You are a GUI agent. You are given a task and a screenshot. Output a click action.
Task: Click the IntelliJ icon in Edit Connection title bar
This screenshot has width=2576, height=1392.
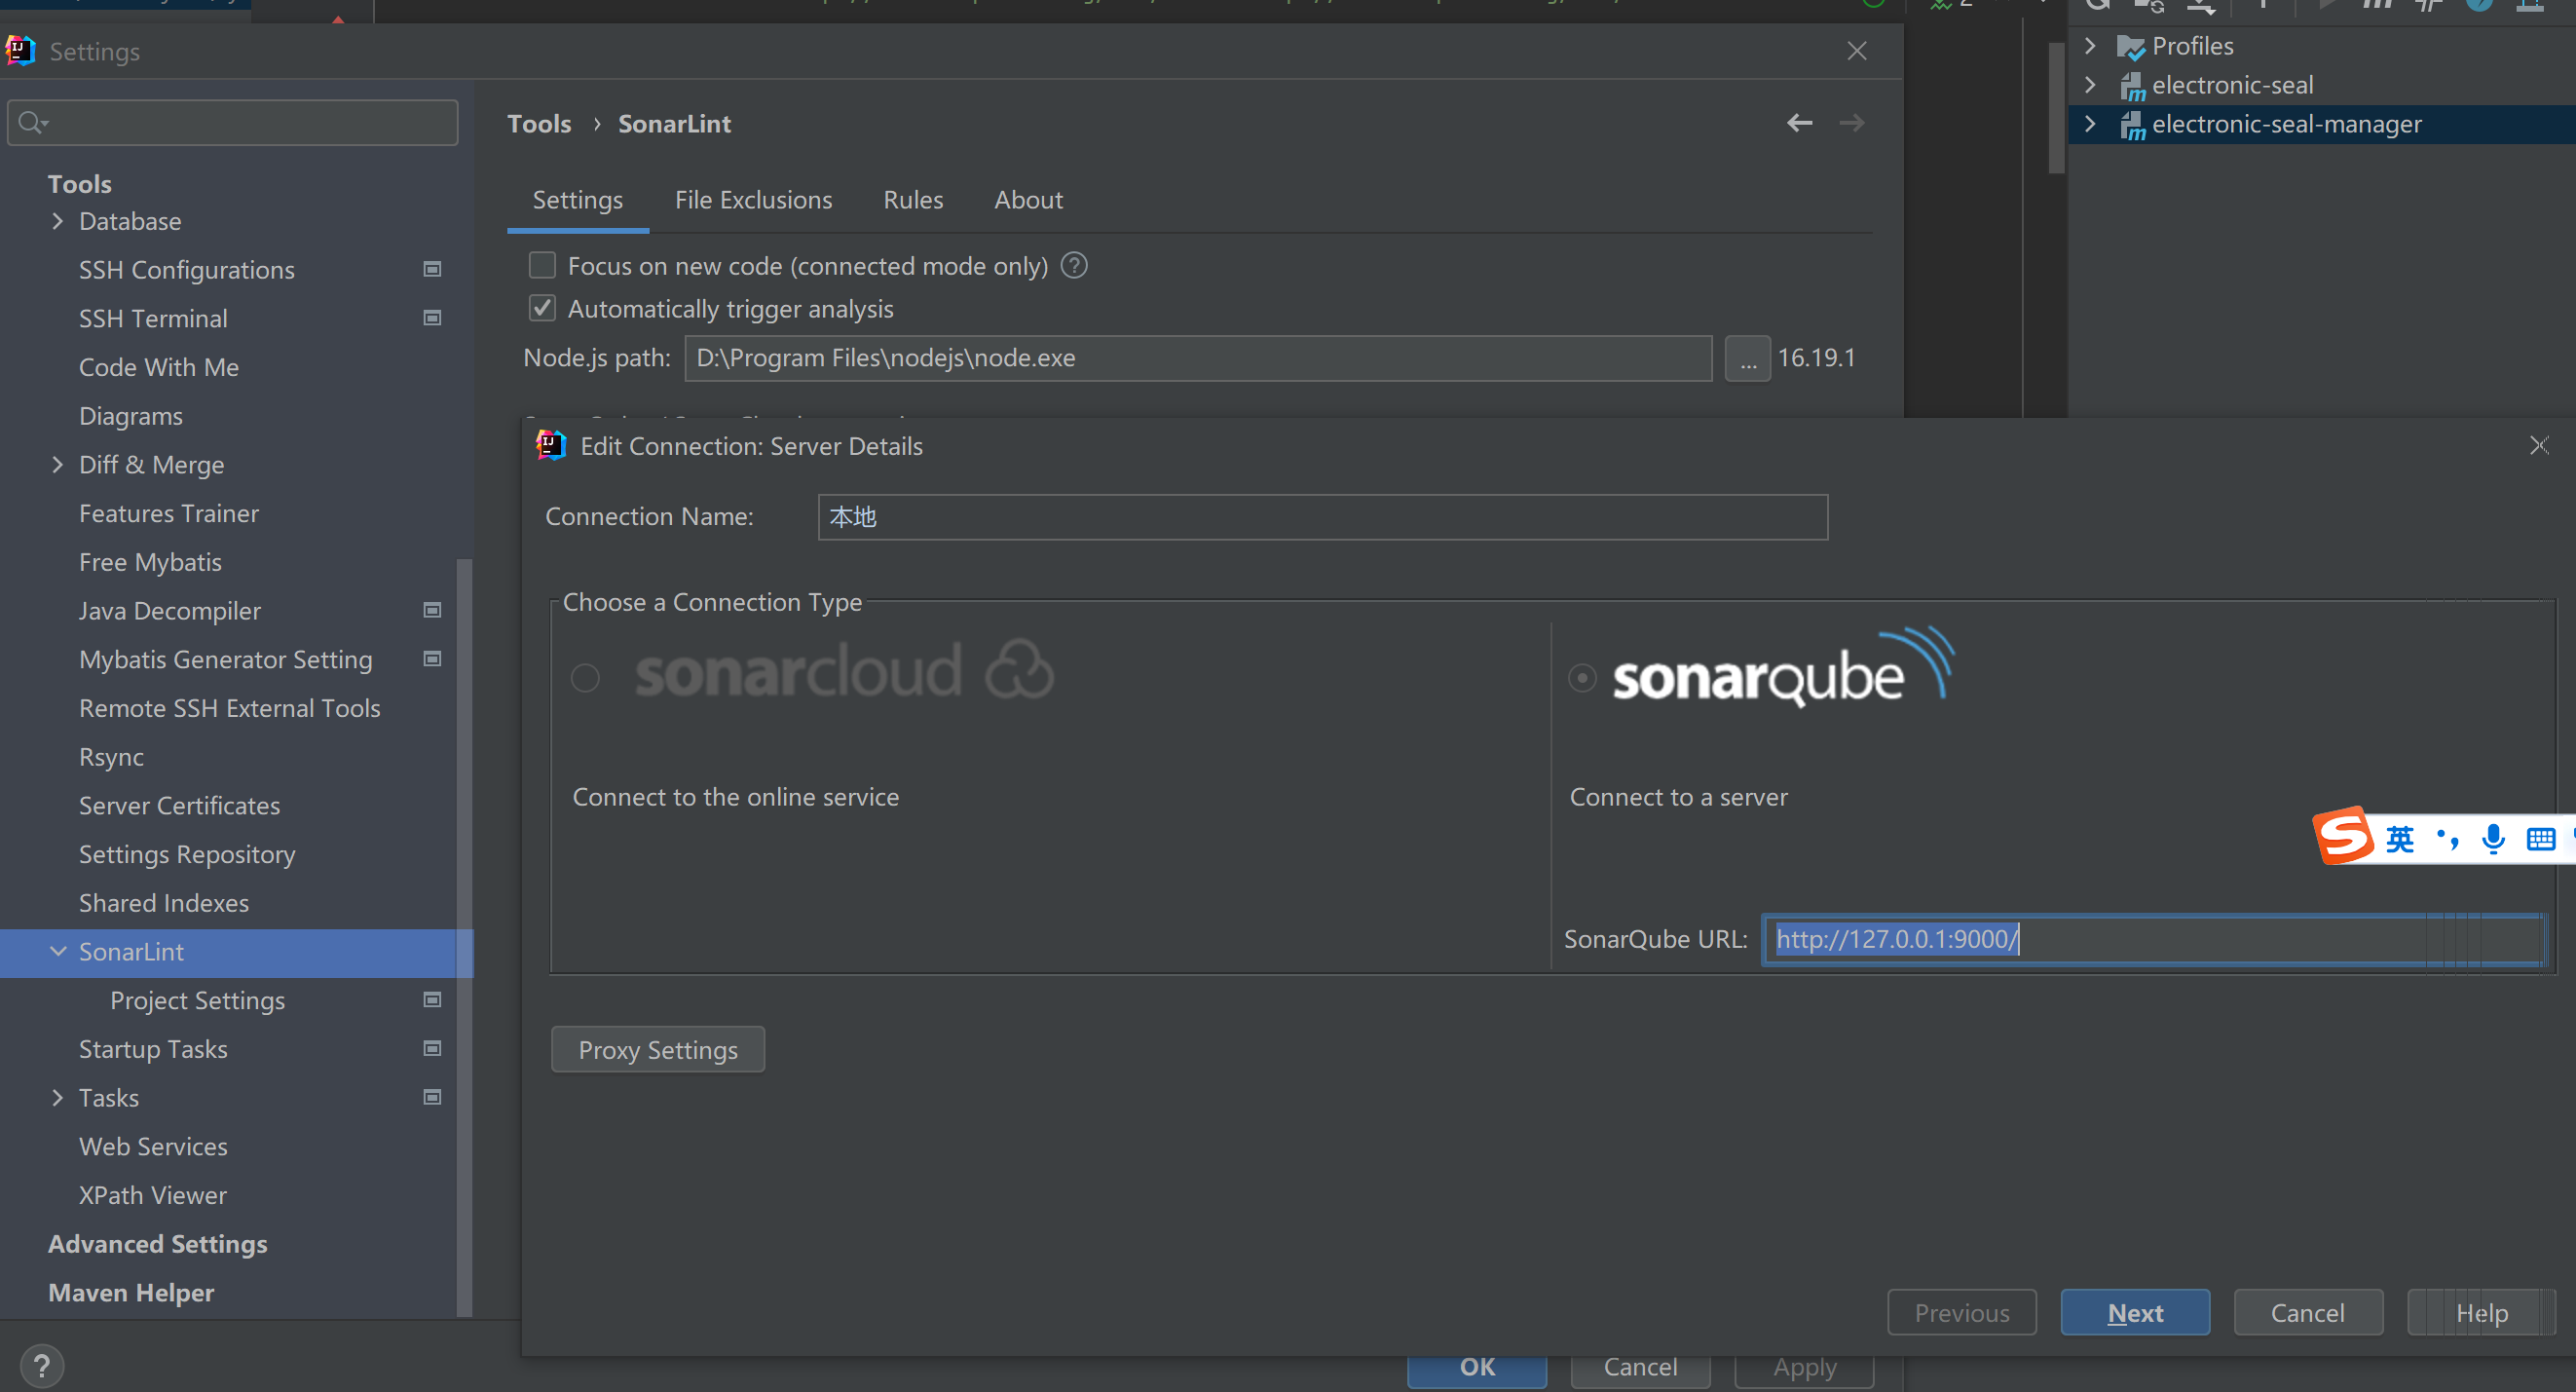tap(551, 445)
